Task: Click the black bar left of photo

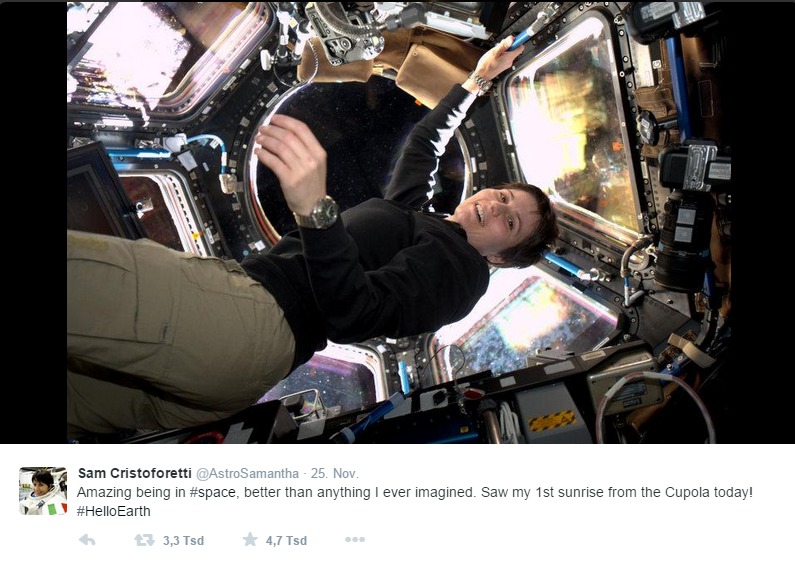Action: pos(33,222)
